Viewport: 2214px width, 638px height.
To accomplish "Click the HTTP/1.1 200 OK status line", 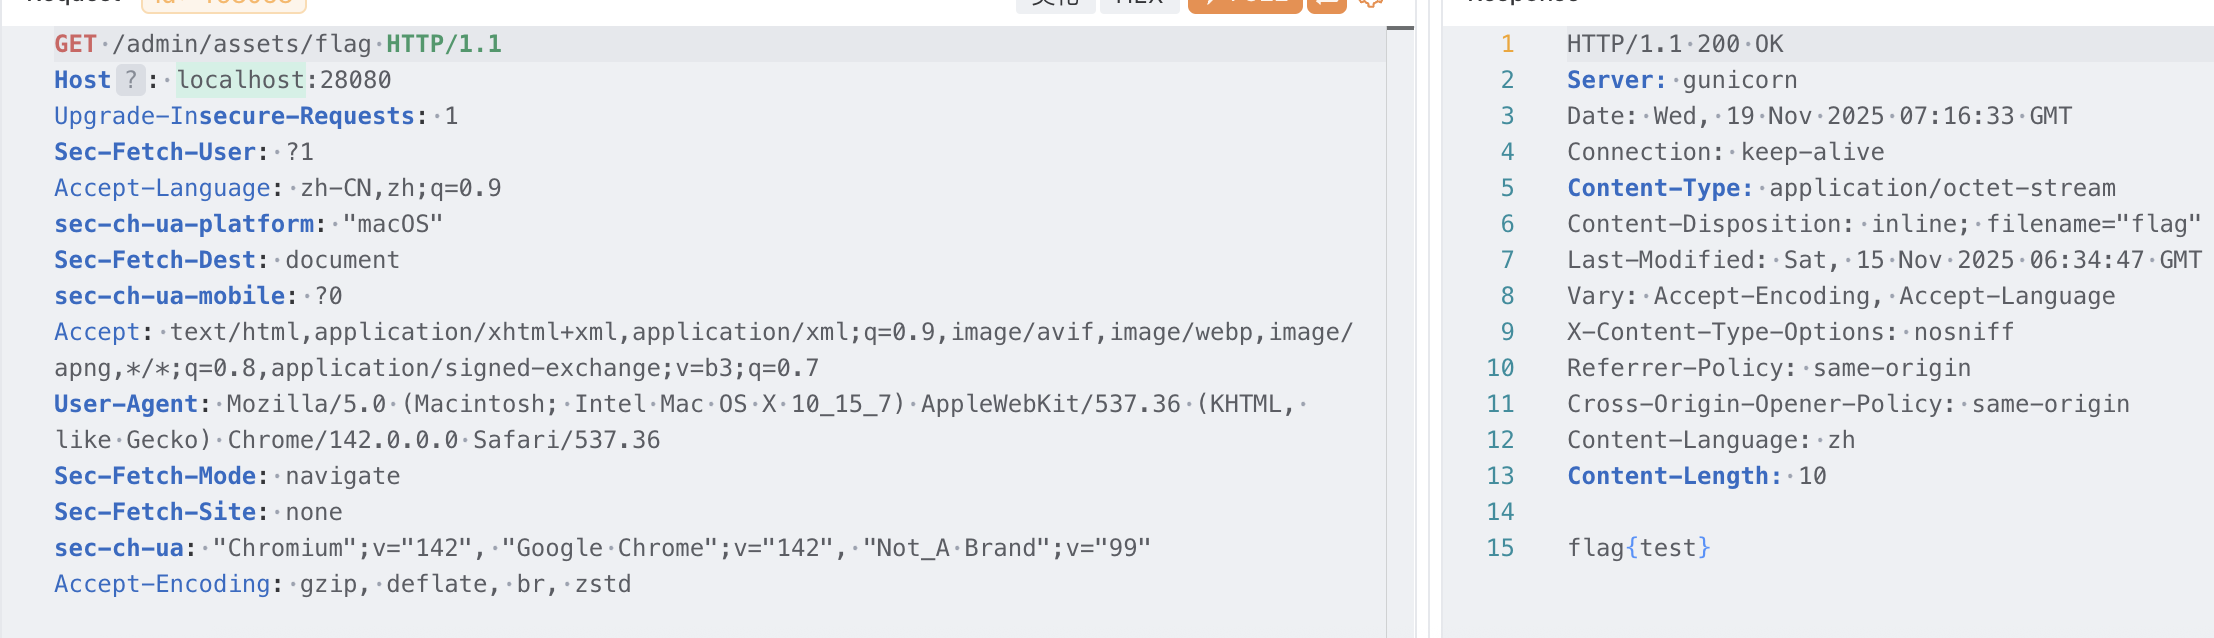I will click(1674, 44).
